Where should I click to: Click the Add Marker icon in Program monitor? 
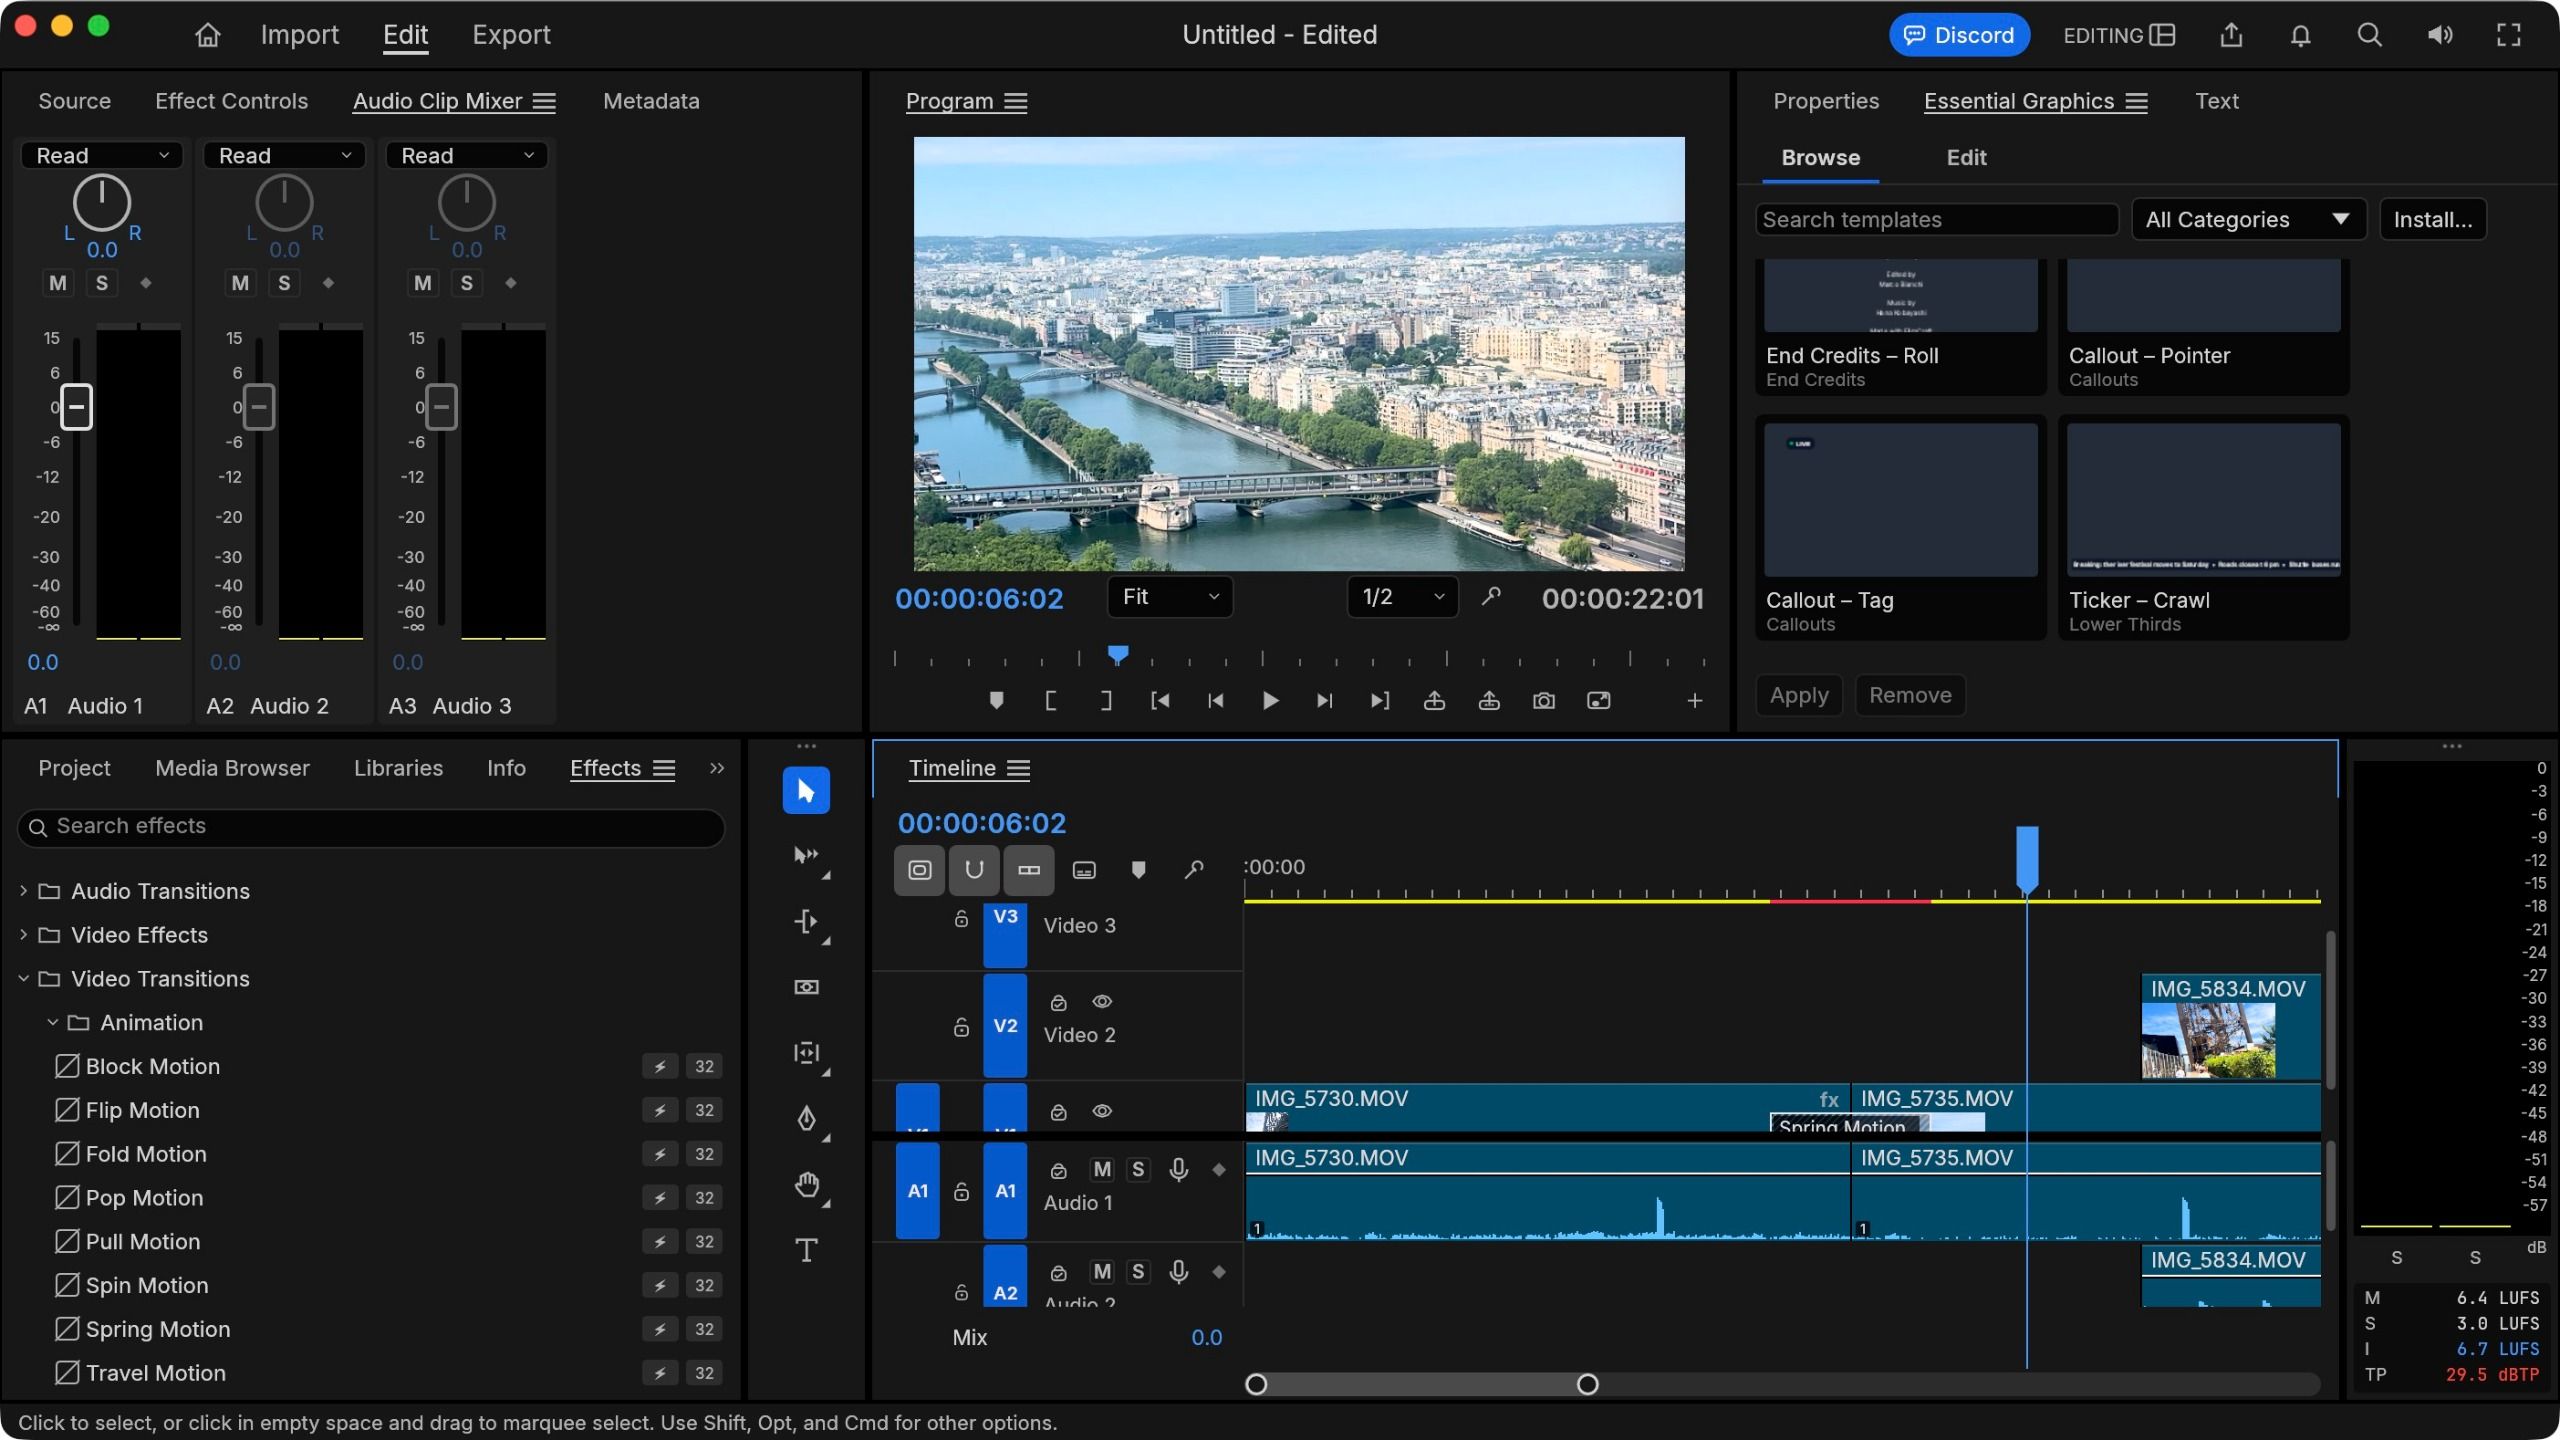(996, 701)
